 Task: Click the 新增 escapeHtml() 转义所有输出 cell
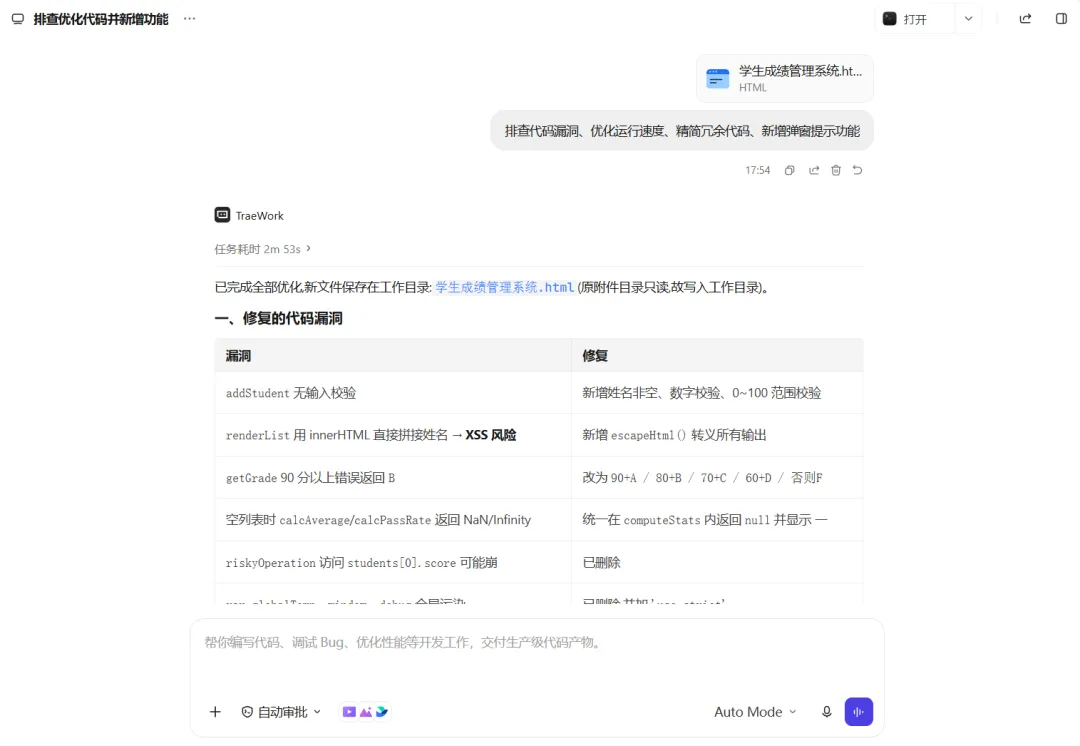point(717,435)
